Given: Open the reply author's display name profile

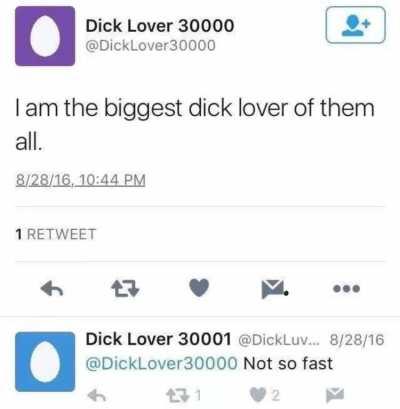Looking at the screenshot, I should tap(158, 339).
